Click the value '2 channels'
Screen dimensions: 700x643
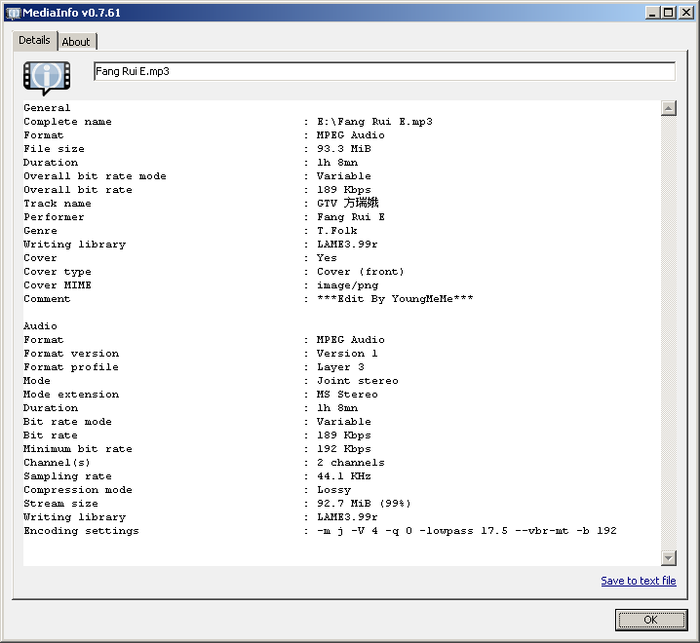click(x=350, y=463)
